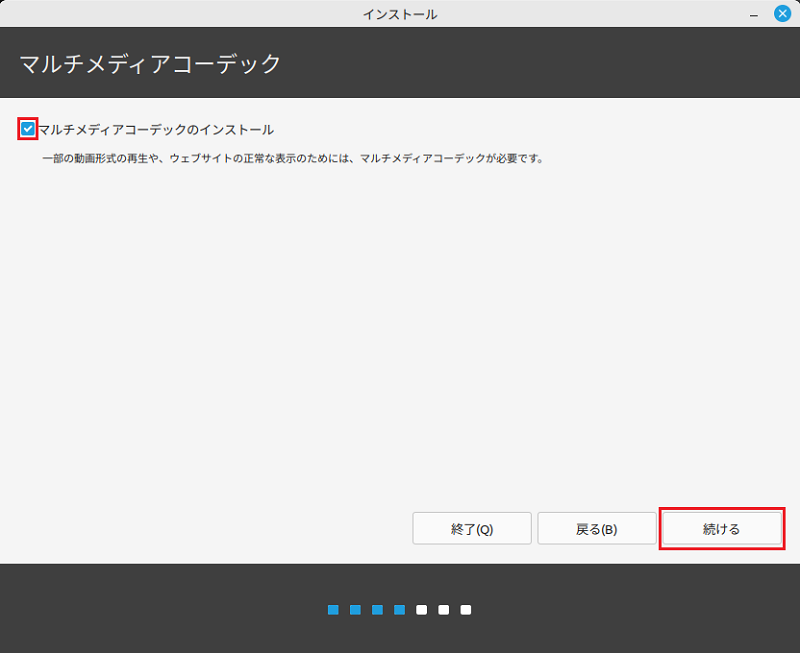Screen dimensions: 800x653
Task: Go back with 戻る(B) button
Action: 596,529
